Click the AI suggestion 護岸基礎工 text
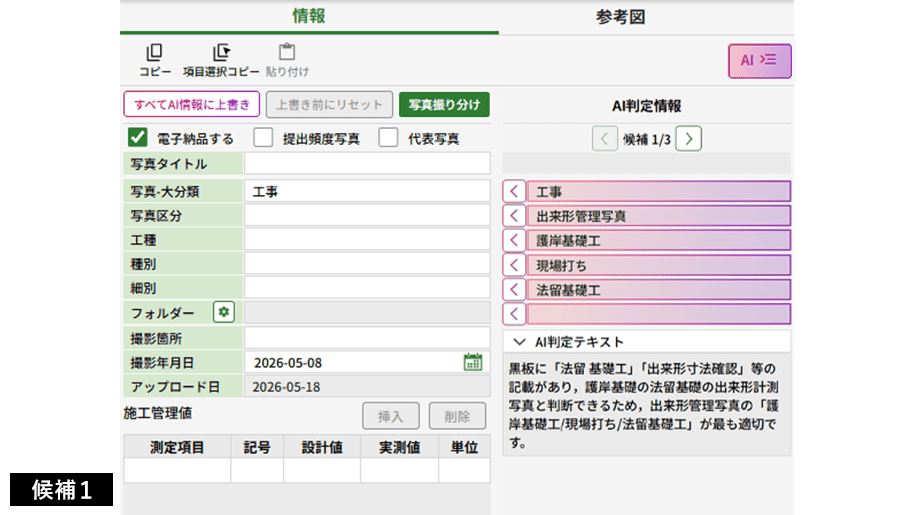This screenshot has width=916, height=515. (568, 241)
